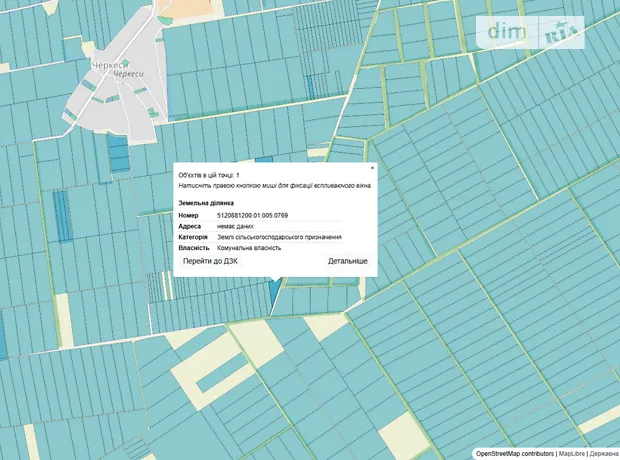620x460 pixels.
Task: Open 'Детальніше' for parcel details
Action: (347, 261)
